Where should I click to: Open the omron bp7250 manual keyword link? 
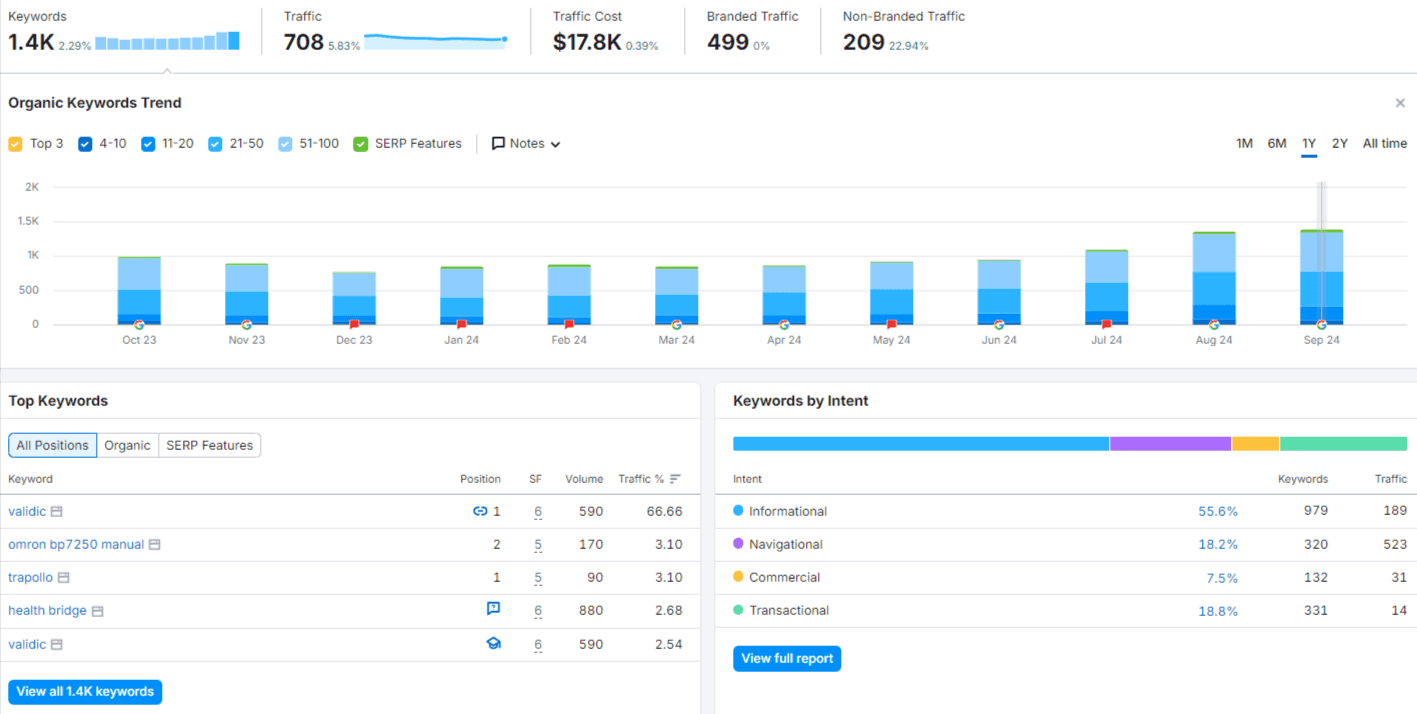click(x=76, y=545)
